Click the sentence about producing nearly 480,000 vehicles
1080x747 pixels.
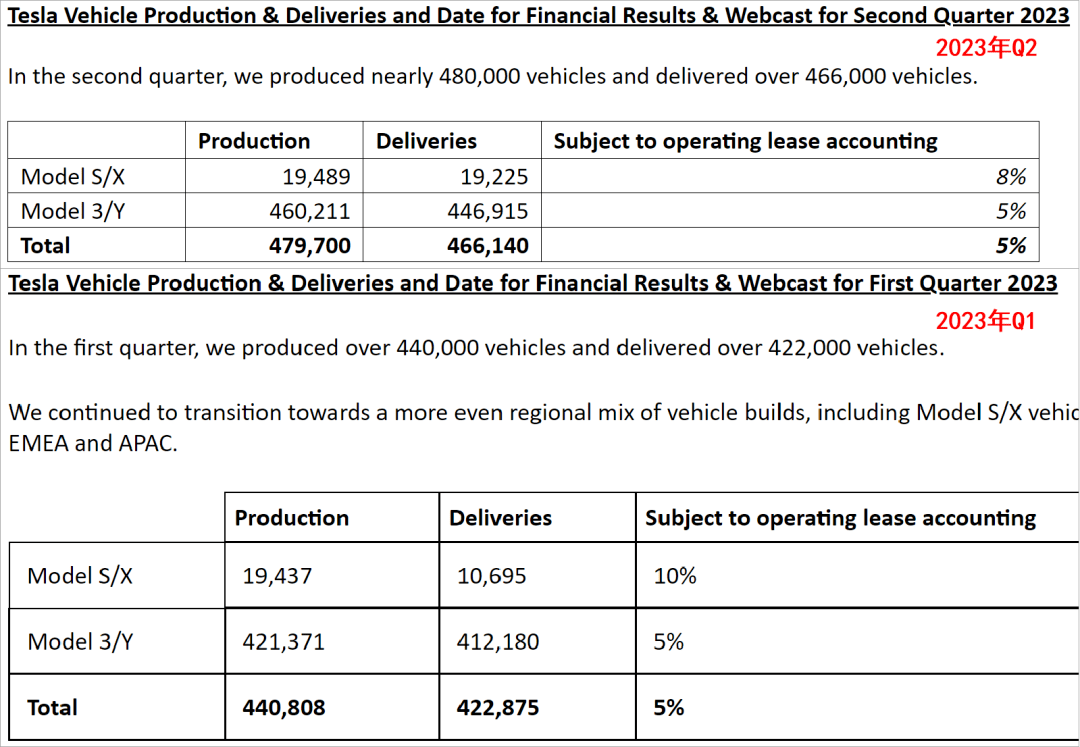(492, 76)
